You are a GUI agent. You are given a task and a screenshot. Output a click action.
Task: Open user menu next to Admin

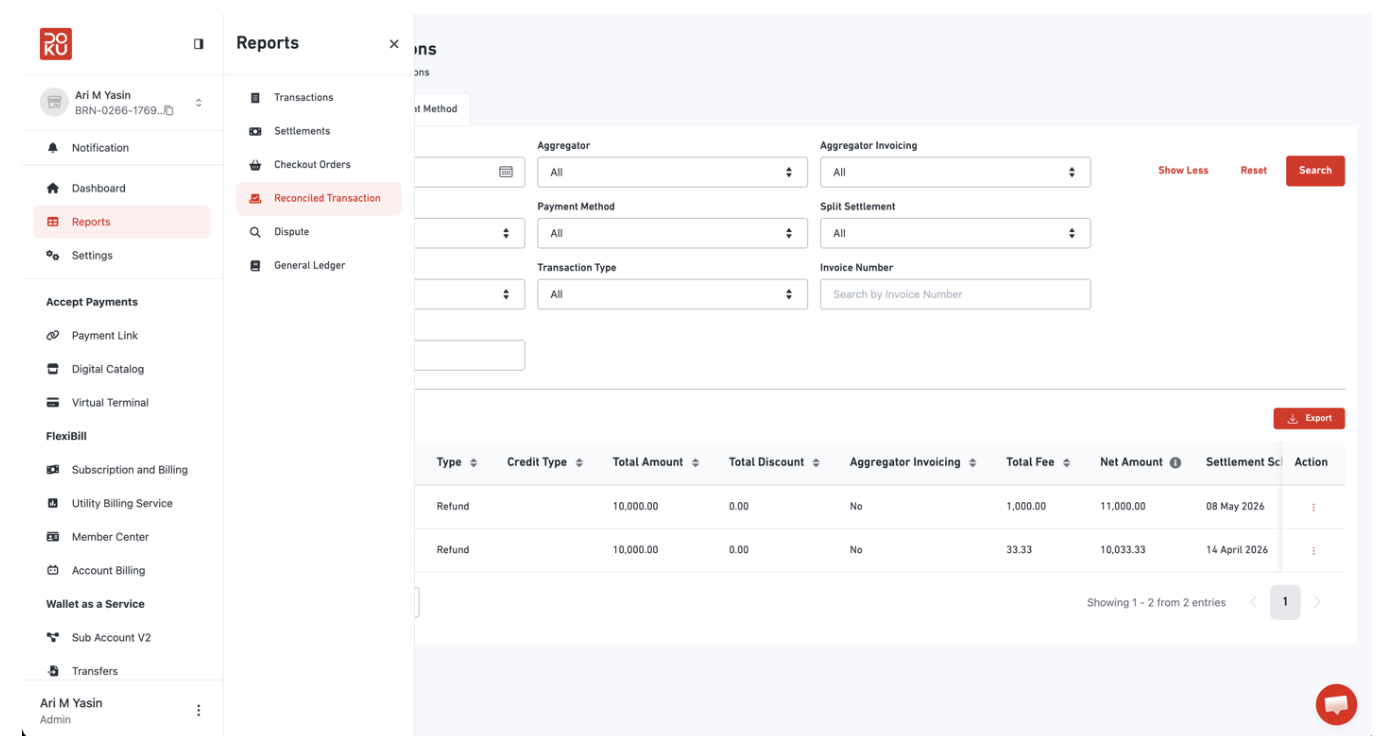click(x=198, y=710)
